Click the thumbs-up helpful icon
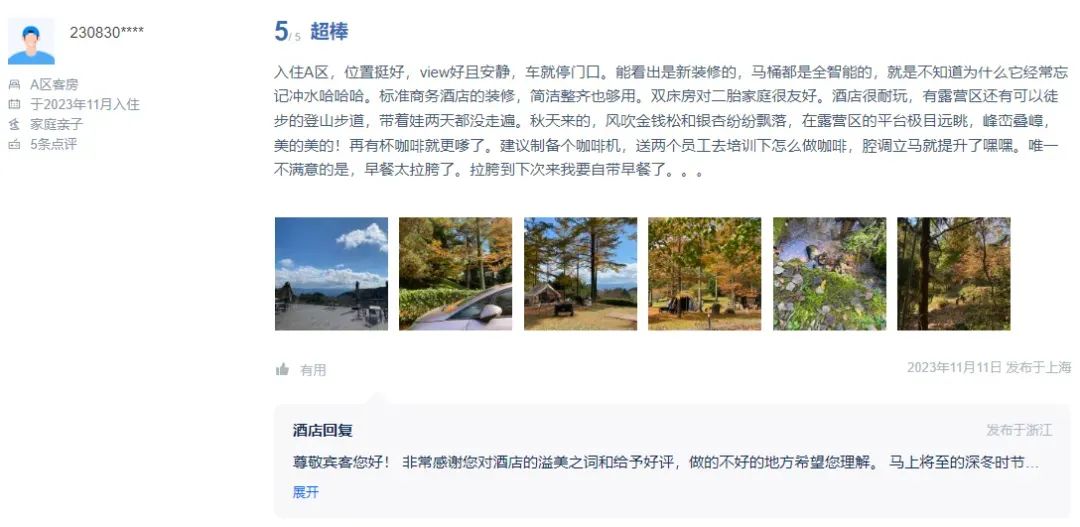 (x=282, y=370)
